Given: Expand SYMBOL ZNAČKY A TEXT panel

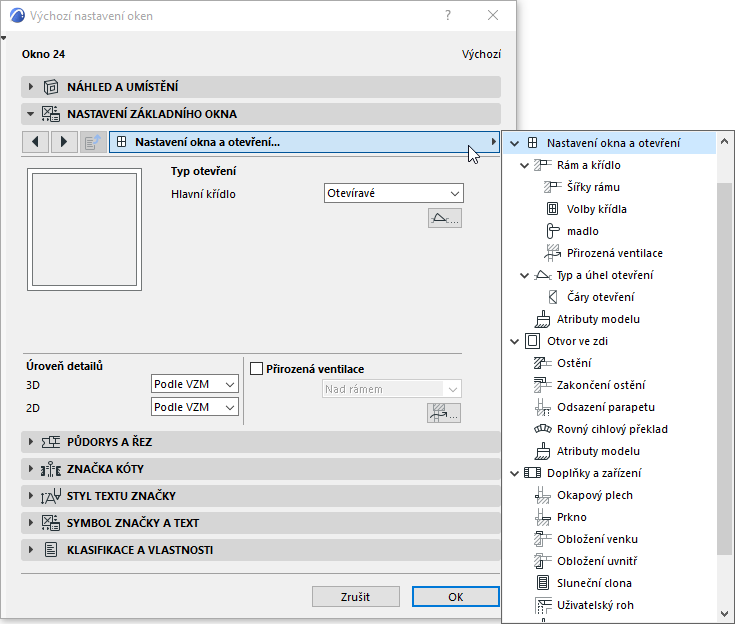Looking at the screenshot, I should click(x=30, y=523).
